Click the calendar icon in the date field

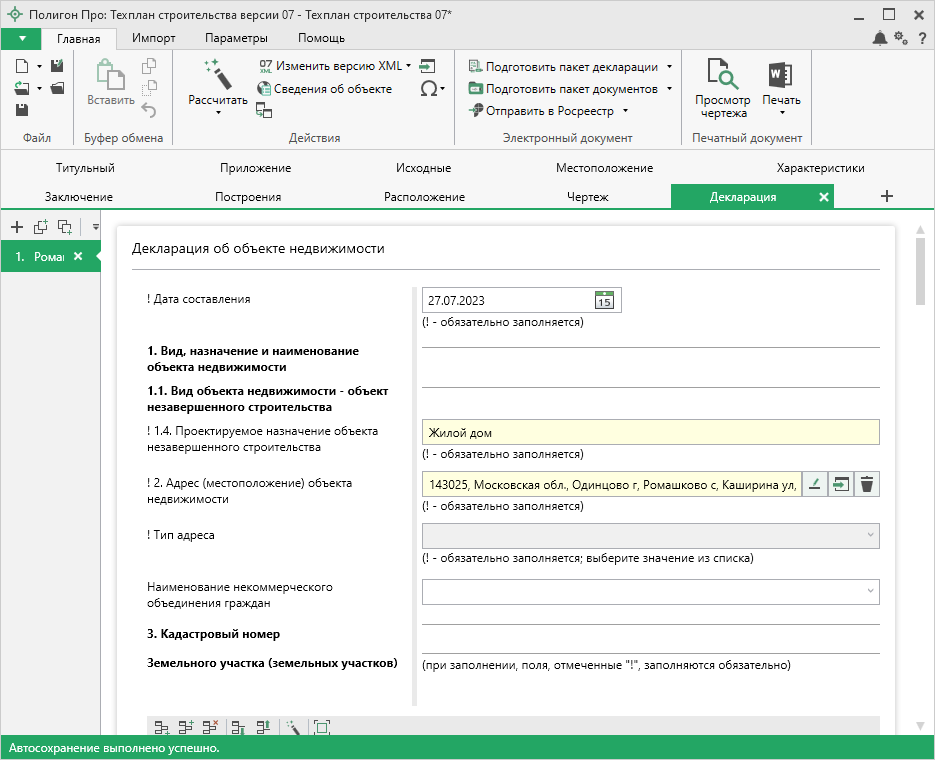pyautogui.click(x=604, y=300)
